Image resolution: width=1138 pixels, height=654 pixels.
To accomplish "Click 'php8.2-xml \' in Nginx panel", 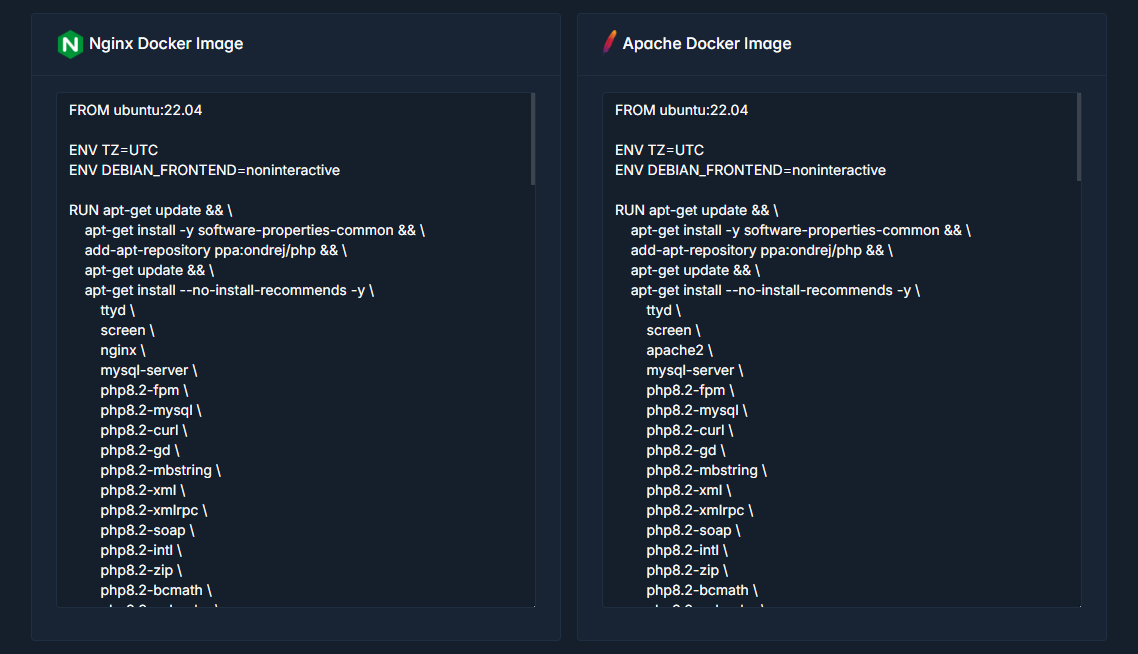I will [143, 491].
